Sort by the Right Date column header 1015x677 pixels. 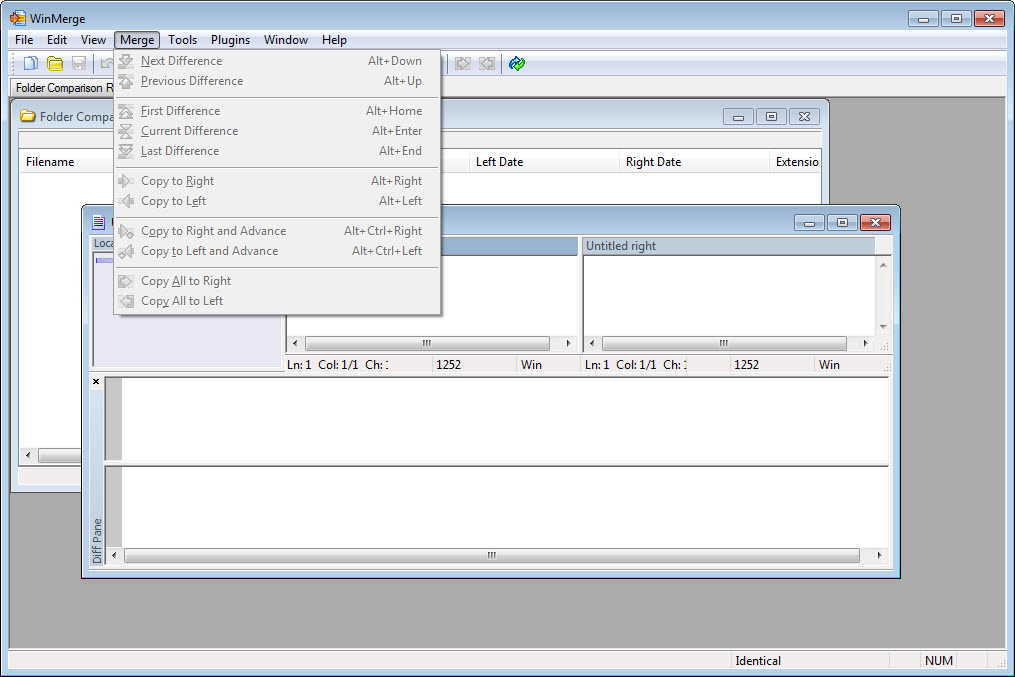[653, 162]
